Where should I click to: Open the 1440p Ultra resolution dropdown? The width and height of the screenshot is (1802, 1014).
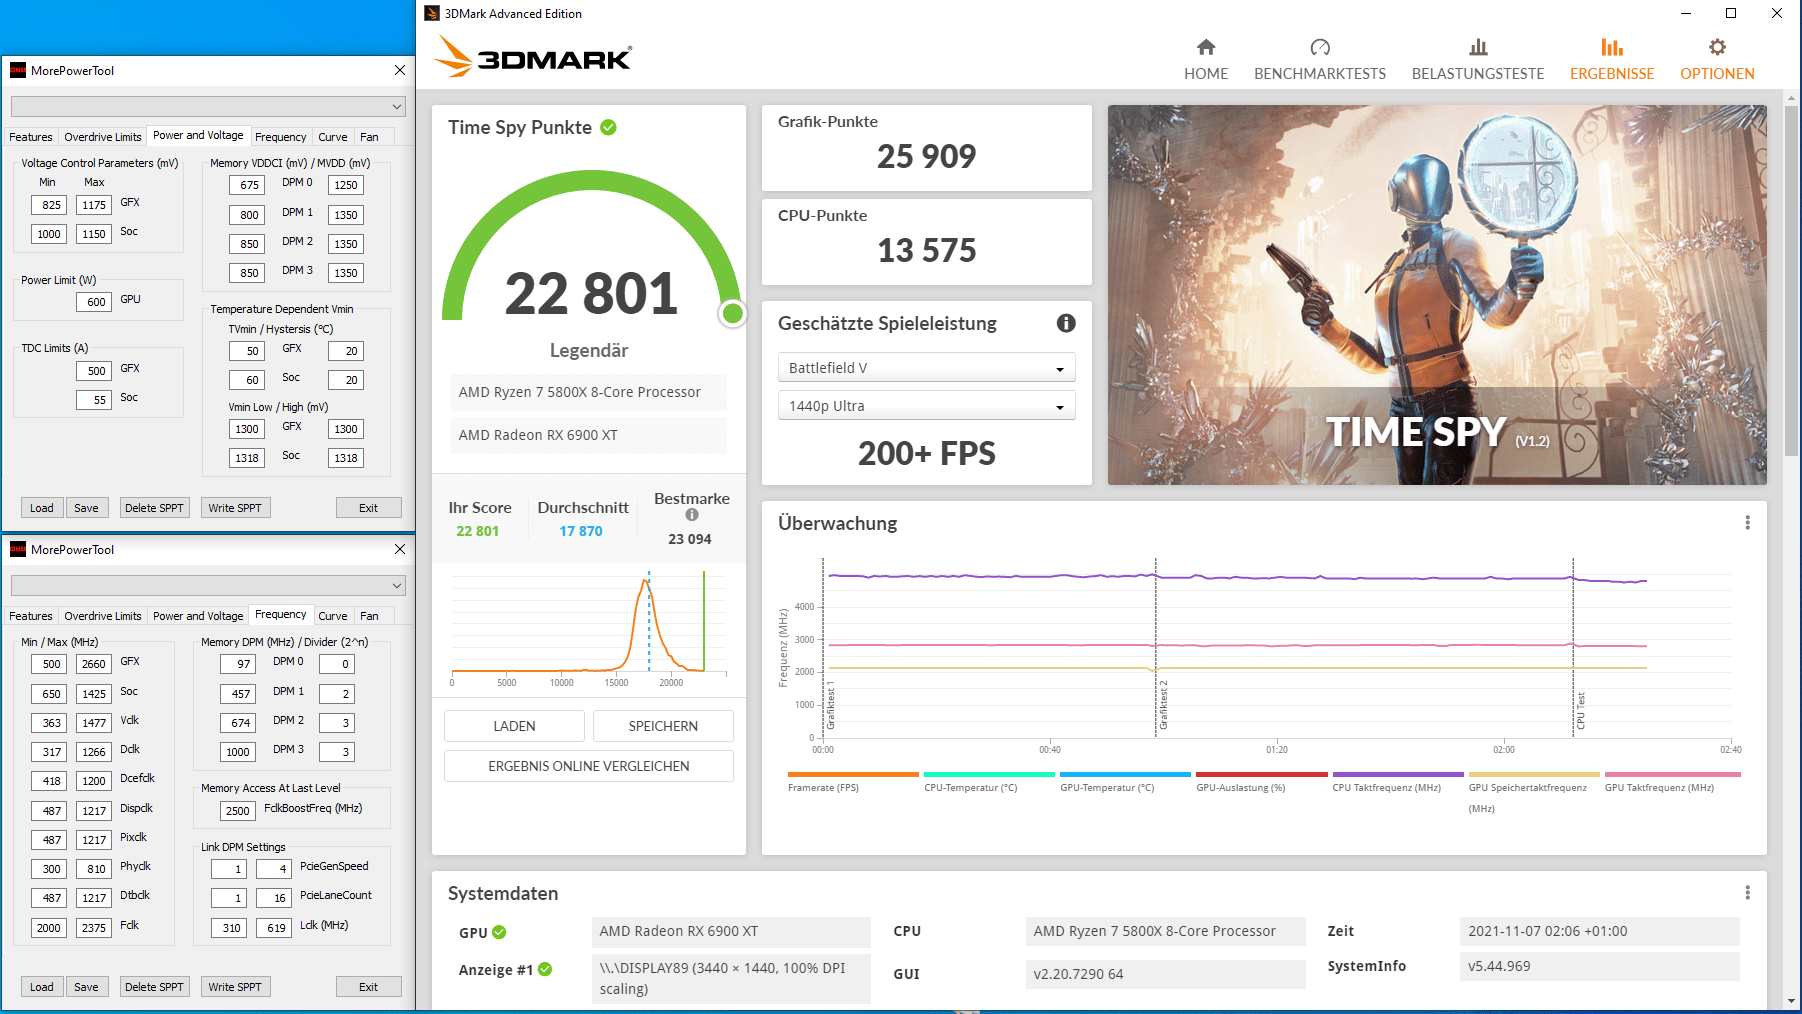926,406
